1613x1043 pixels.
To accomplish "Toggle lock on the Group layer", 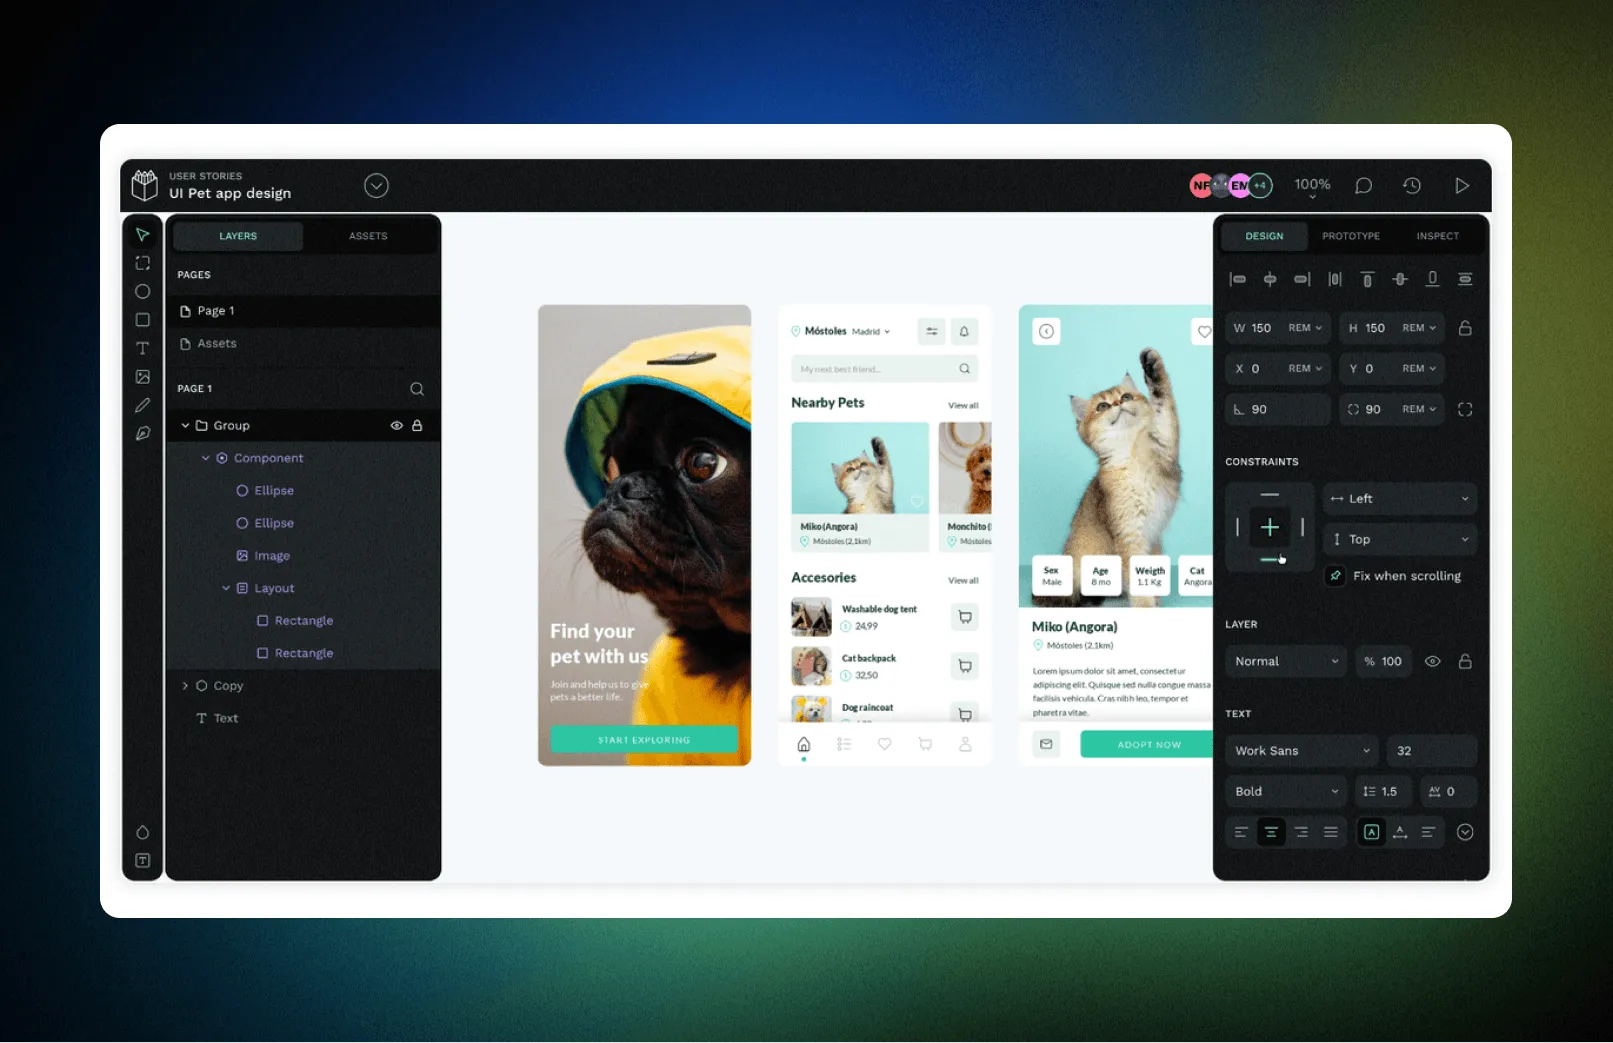I will pyautogui.click(x=418, y=426).
